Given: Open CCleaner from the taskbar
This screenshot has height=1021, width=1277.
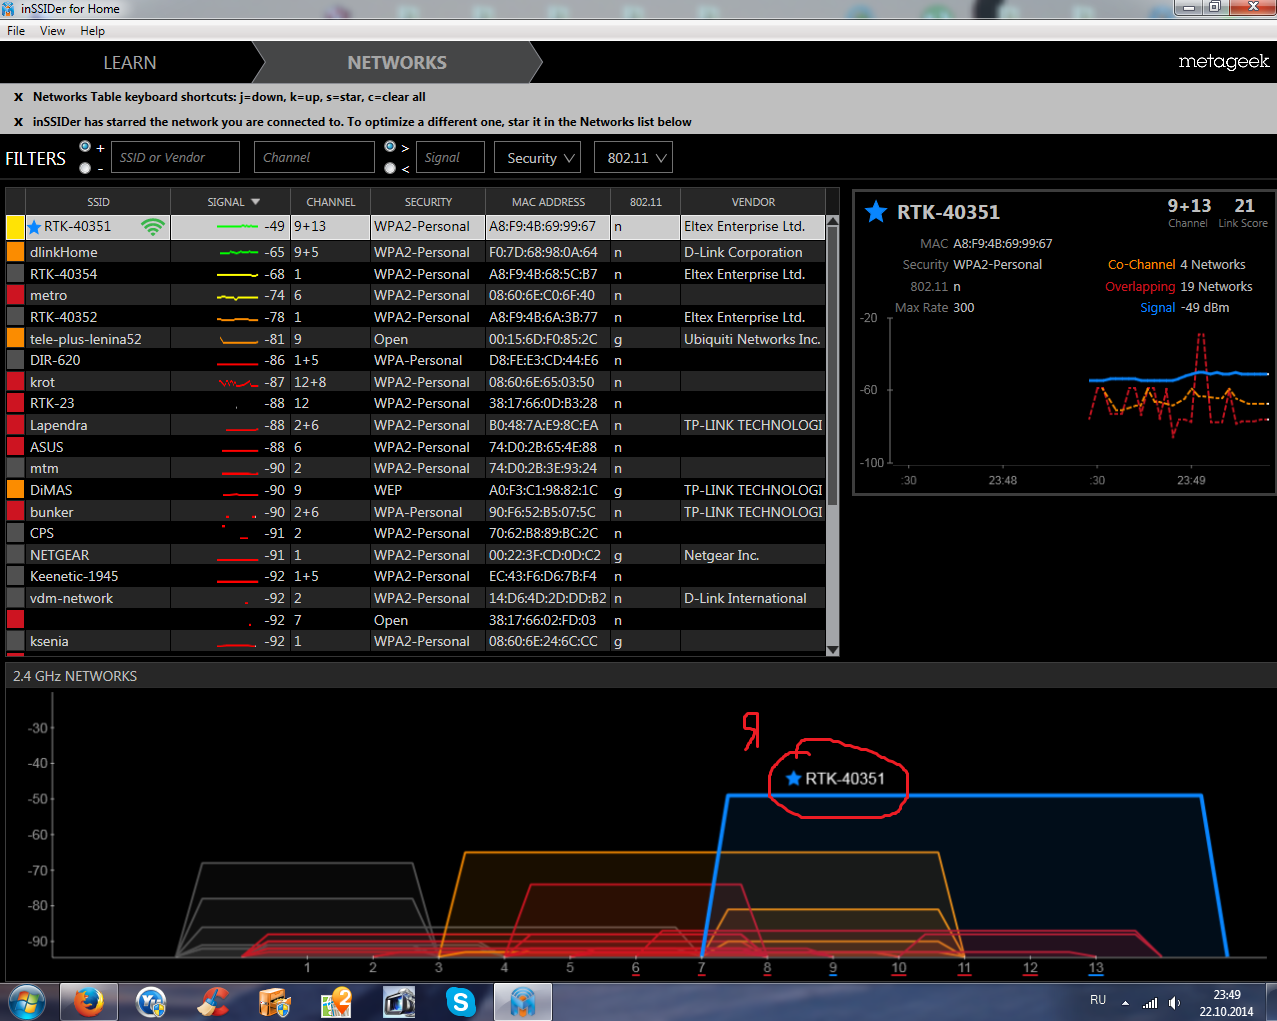Looking at the screenshot, I should tap(213, 1001).
